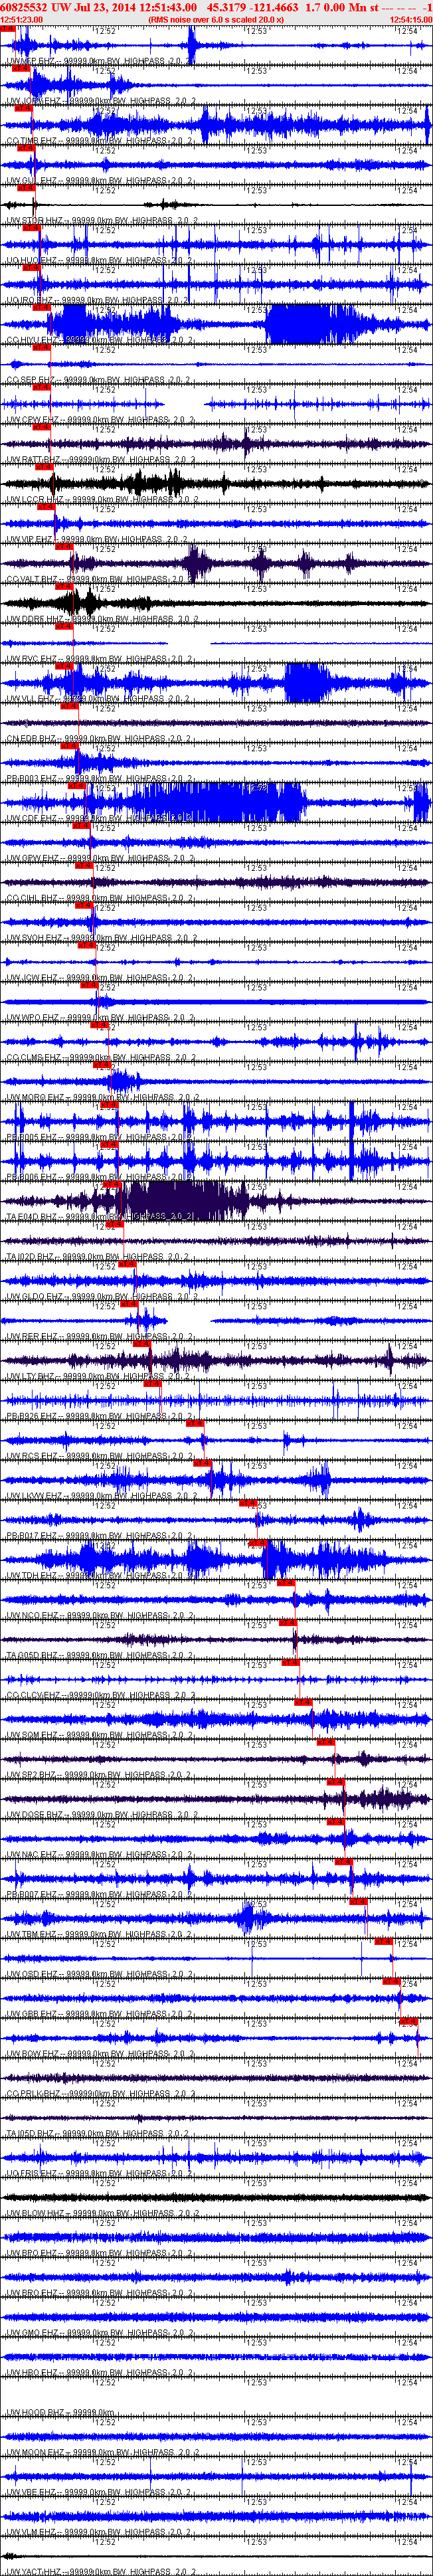Click the start time label 12:51:23.00
This screenshot has height=2576, width=433.
click(x=21, y=19)
